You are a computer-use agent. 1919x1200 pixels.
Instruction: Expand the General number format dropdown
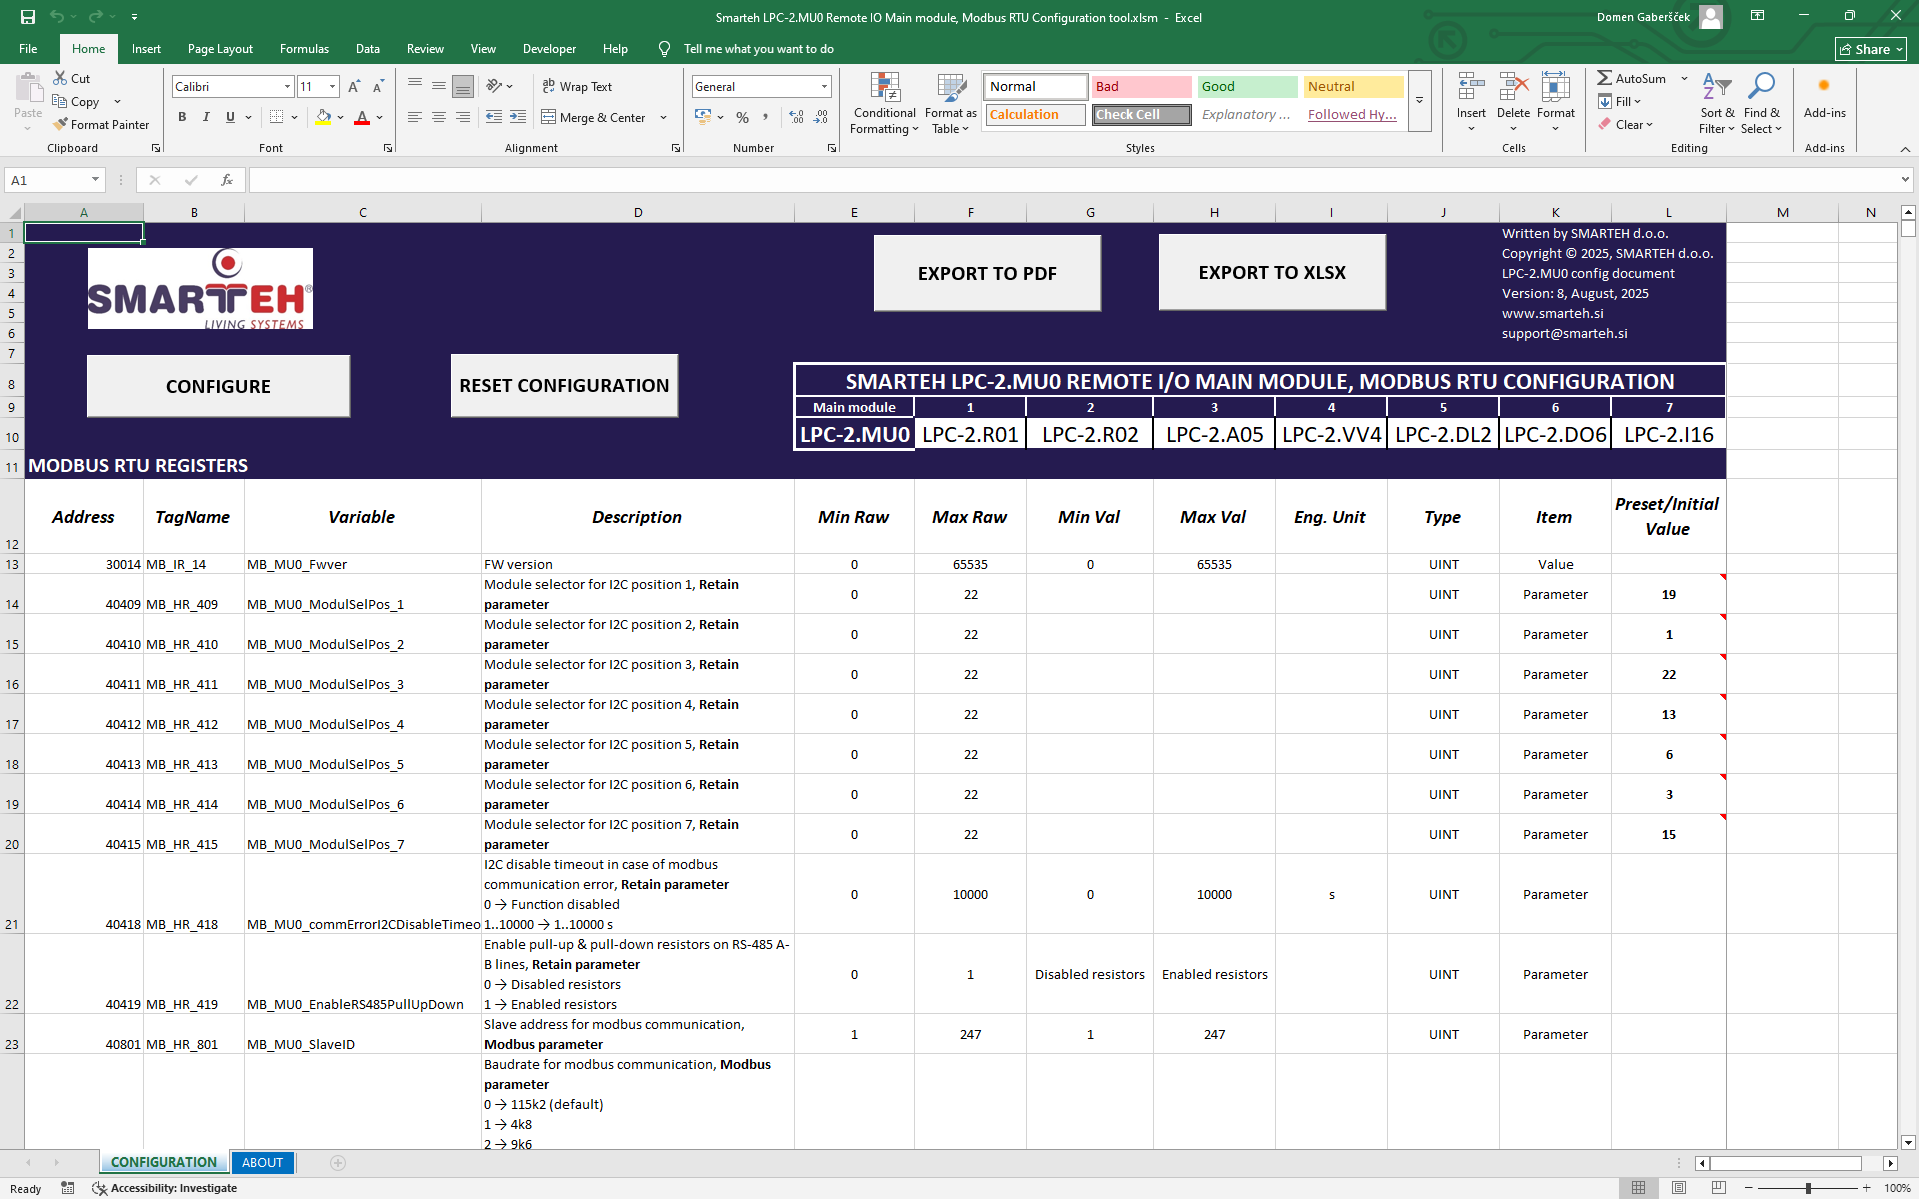pyautogui.click(x=824, y=87)
